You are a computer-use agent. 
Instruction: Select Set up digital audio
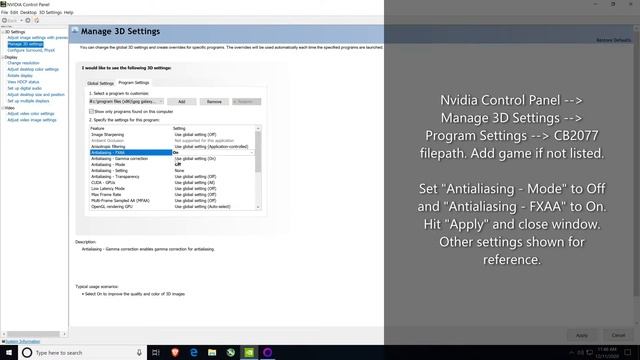24,88
